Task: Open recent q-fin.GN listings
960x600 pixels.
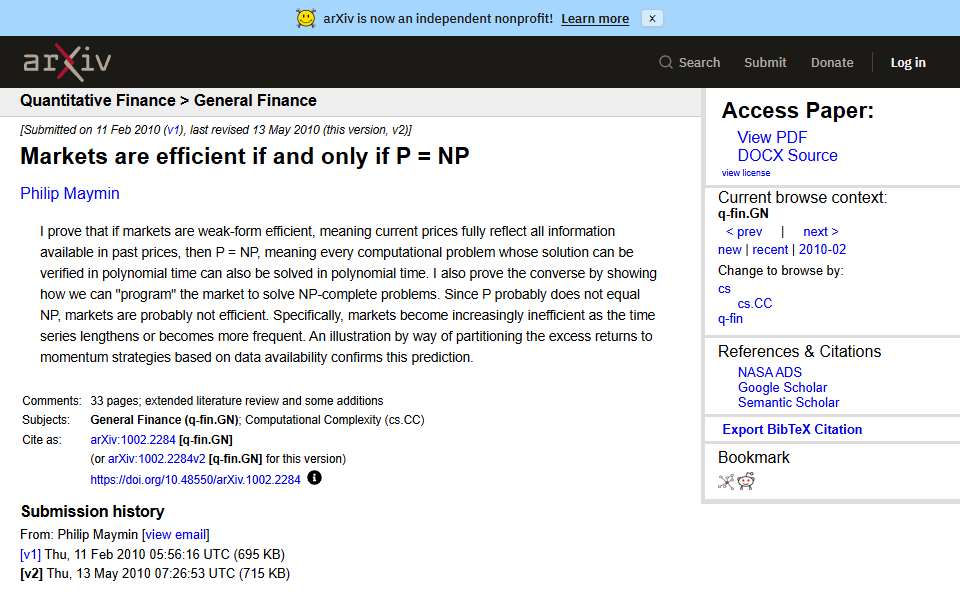Action: (770, 249)
